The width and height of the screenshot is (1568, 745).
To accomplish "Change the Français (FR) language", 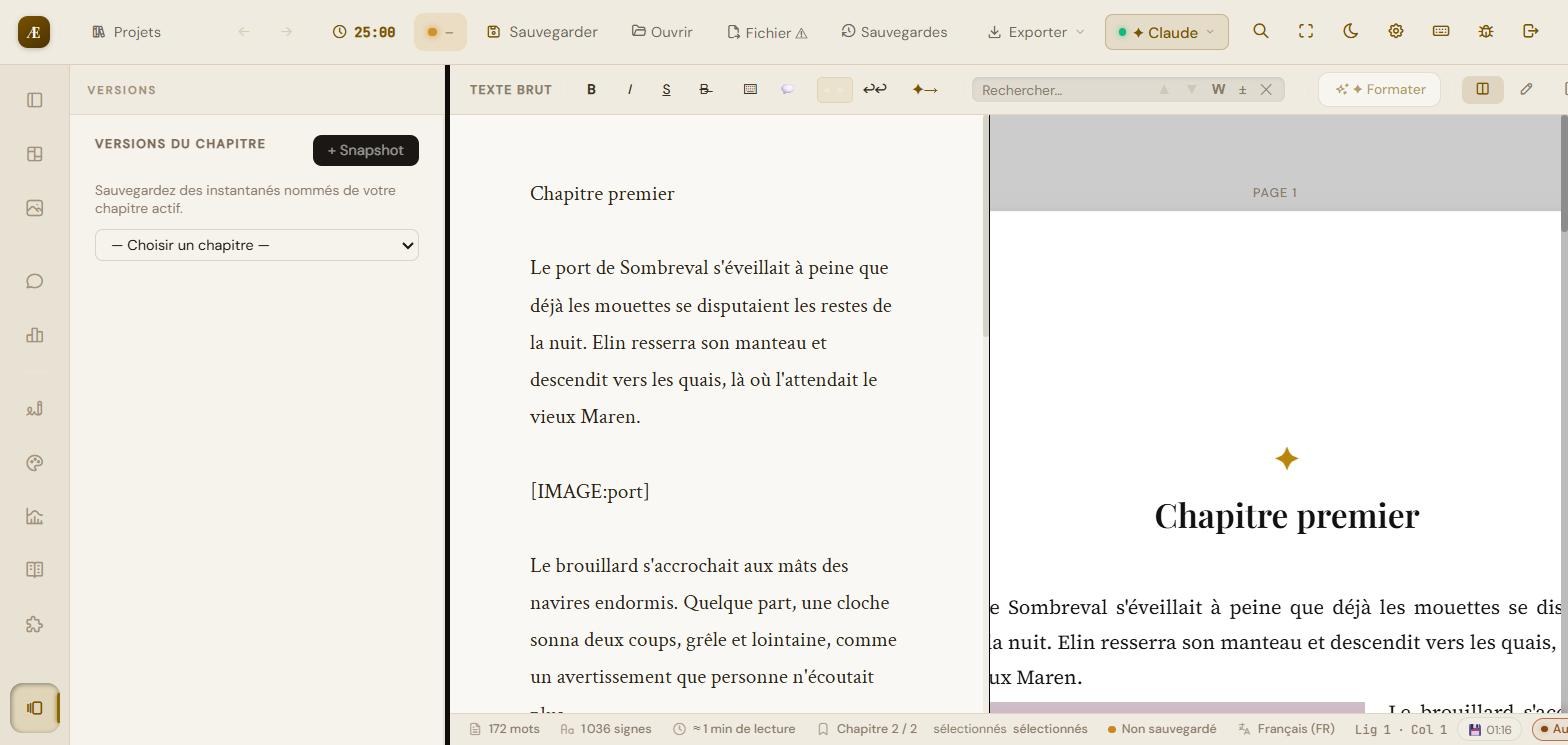I will tap(1286, 729).
